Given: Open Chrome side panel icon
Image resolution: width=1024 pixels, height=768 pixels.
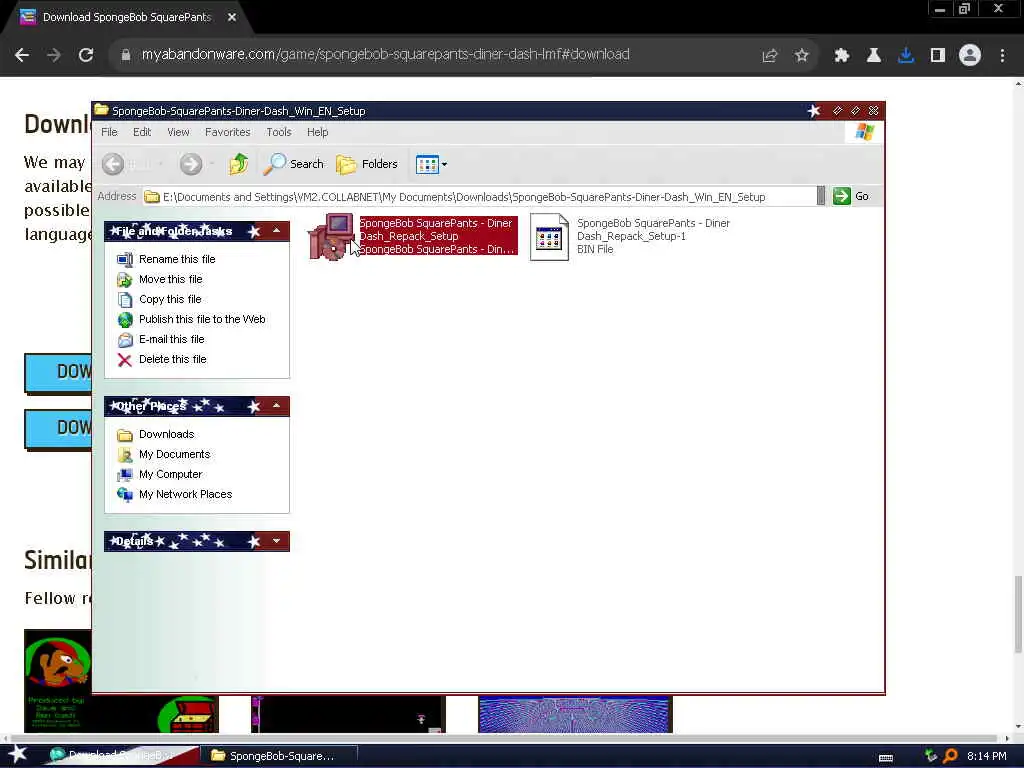Looking at the screenshot, I should (x=938, y=56).
